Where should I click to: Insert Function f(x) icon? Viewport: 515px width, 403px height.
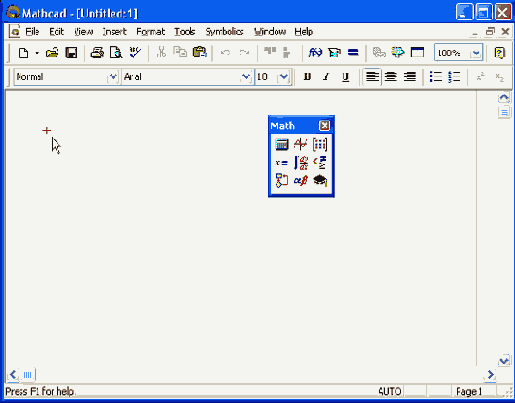(315, 52)
